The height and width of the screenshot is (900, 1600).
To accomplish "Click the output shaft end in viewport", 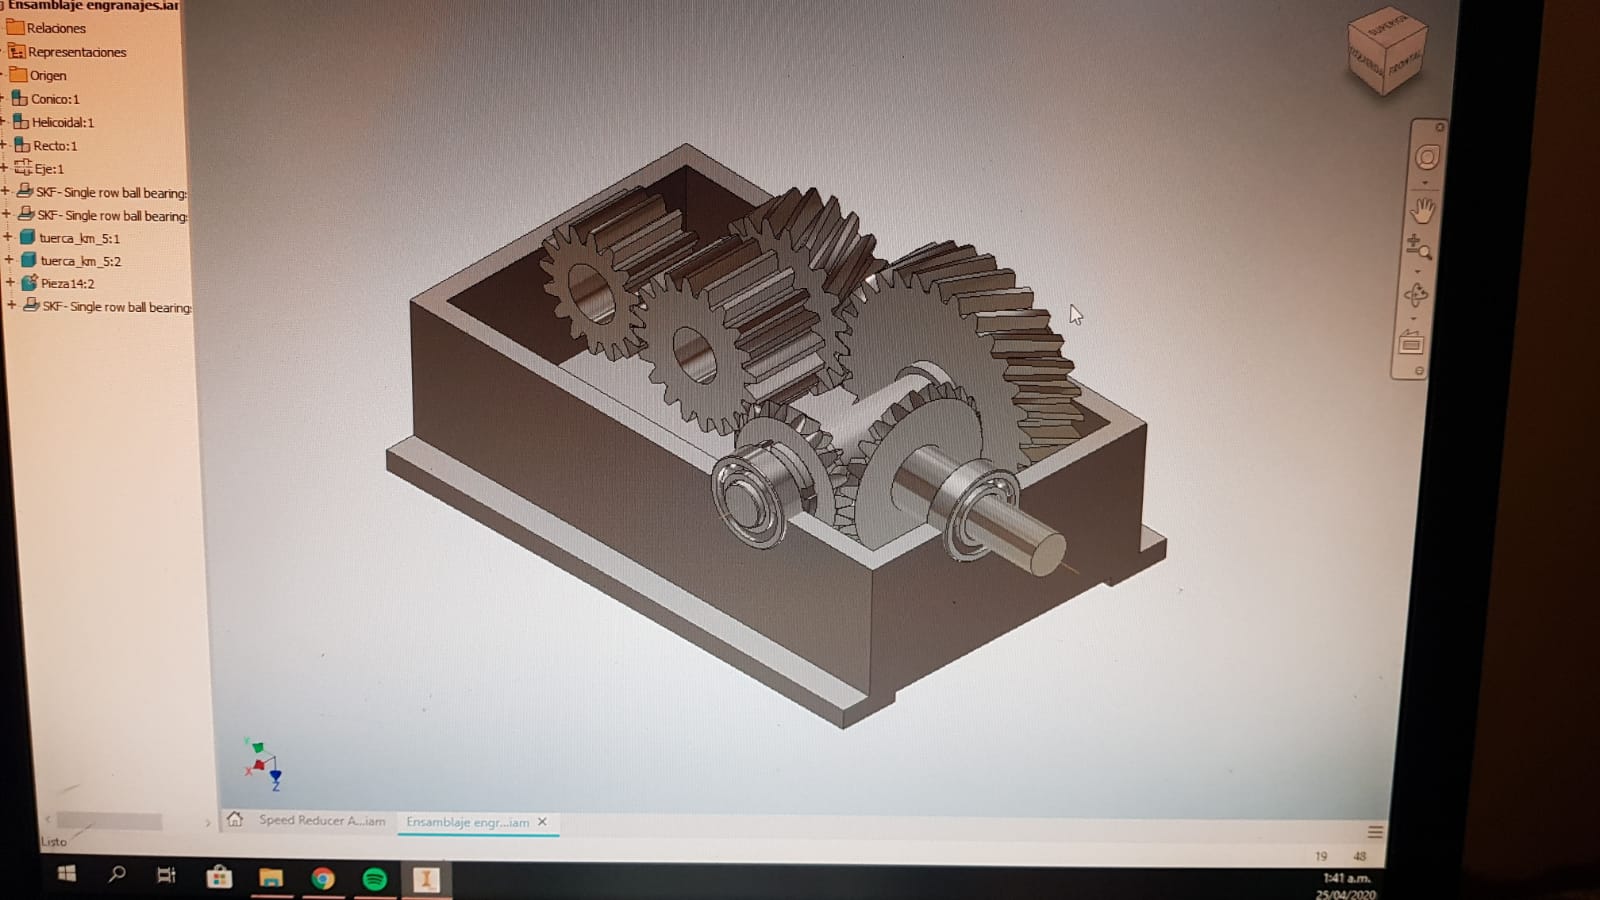I will point(1046,554).
